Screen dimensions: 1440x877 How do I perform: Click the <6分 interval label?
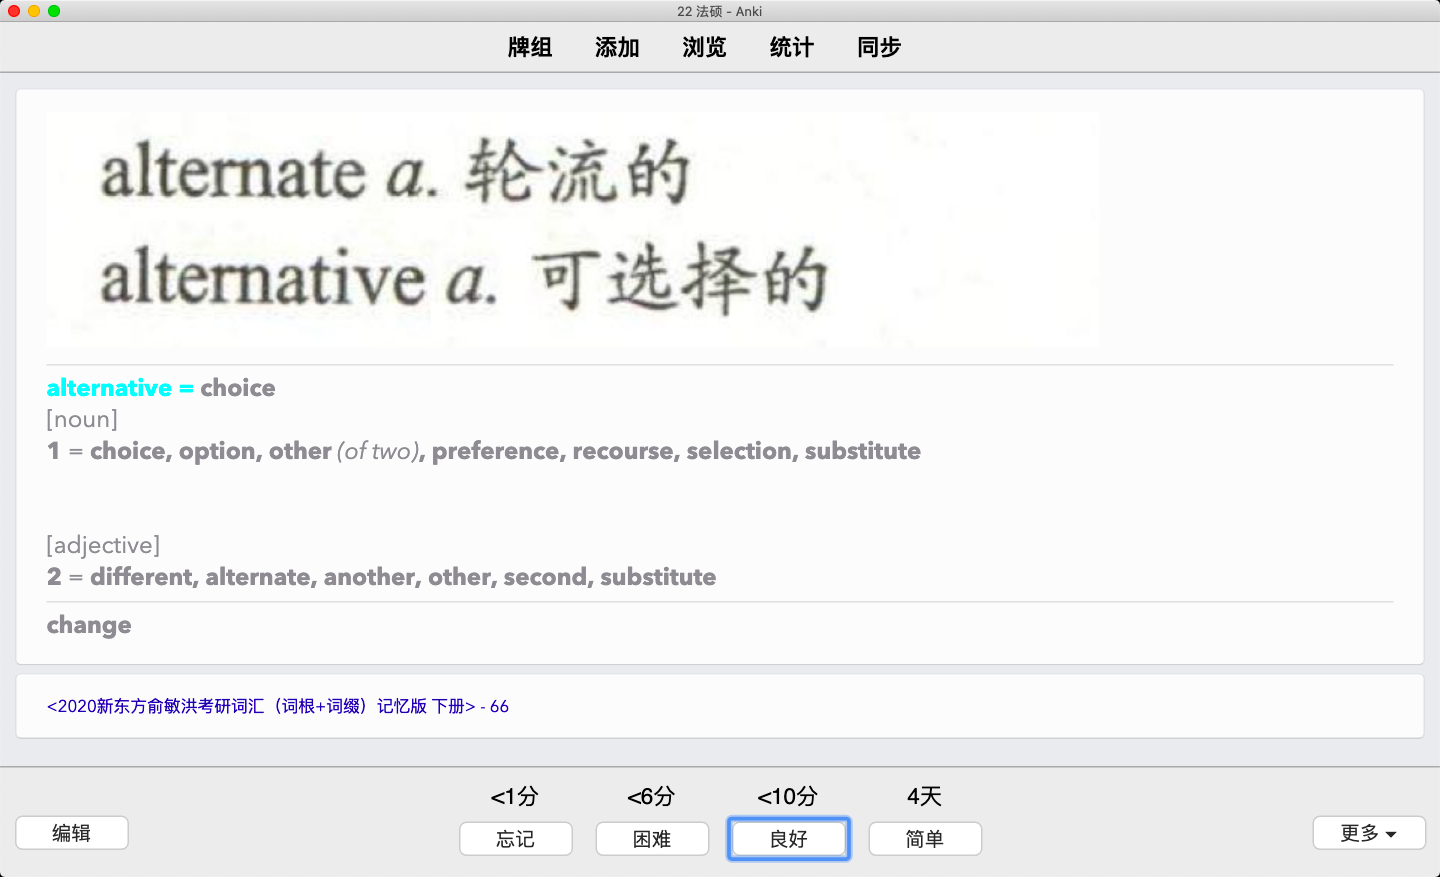point(651,797)
